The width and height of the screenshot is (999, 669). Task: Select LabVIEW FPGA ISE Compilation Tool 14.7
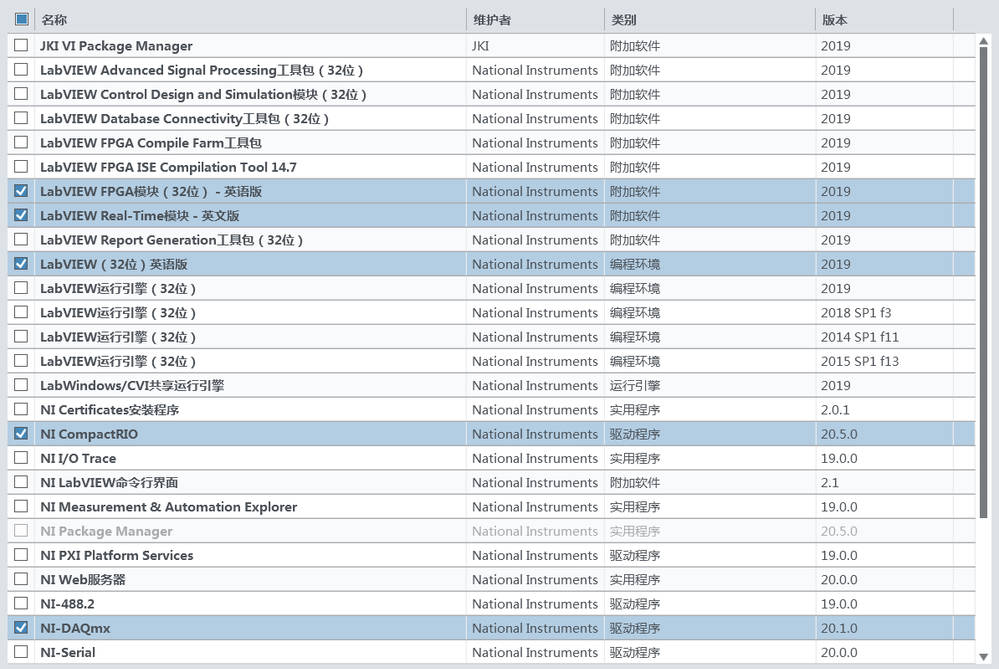tap(168, 167)
